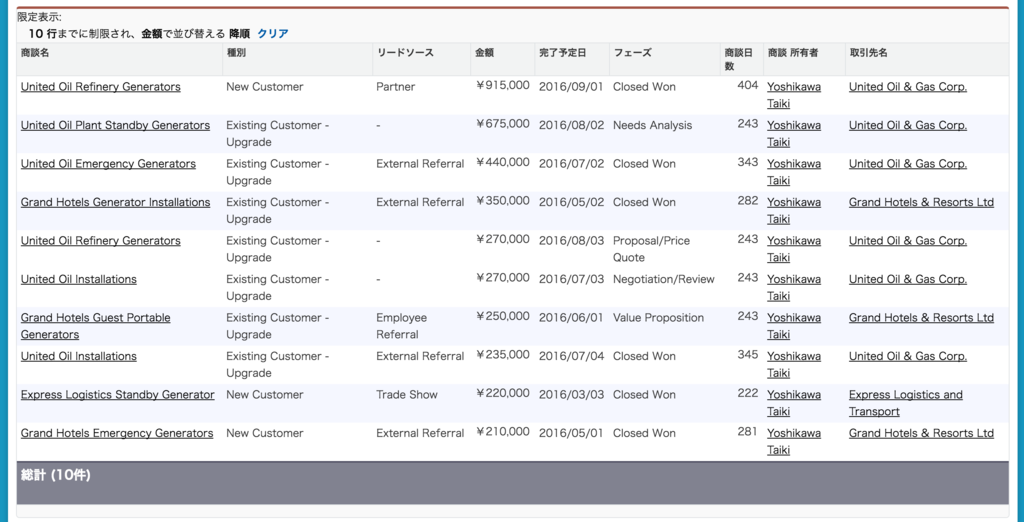Open Grand Hotels & Resorts Ltd in Value Proposition row
The image size is (1024, 522).
coord(921,318)
